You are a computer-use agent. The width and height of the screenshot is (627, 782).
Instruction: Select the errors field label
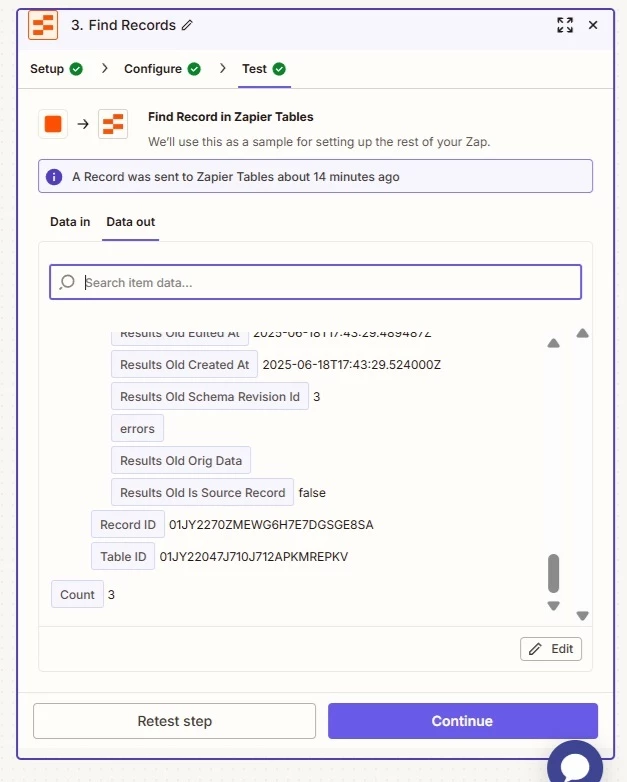coord(137,428)
